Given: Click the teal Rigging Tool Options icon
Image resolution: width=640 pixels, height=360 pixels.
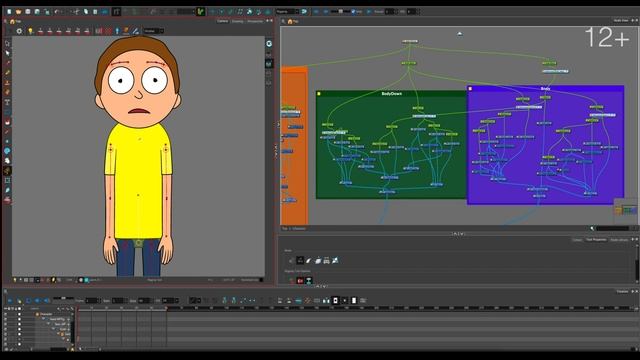Looking at the screenshot, I should coord(309,280).
